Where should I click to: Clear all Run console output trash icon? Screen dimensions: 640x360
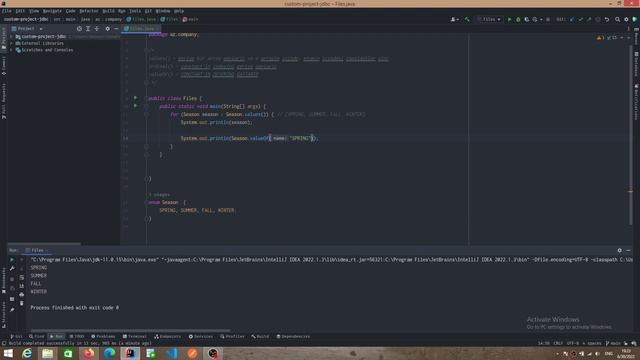[22, 303]
